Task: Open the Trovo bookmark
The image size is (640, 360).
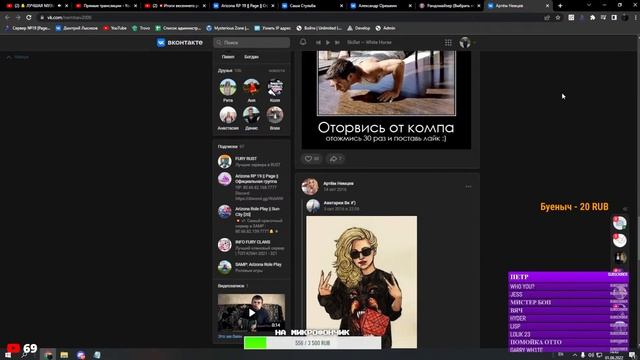Action: click(x=141, y=28)
